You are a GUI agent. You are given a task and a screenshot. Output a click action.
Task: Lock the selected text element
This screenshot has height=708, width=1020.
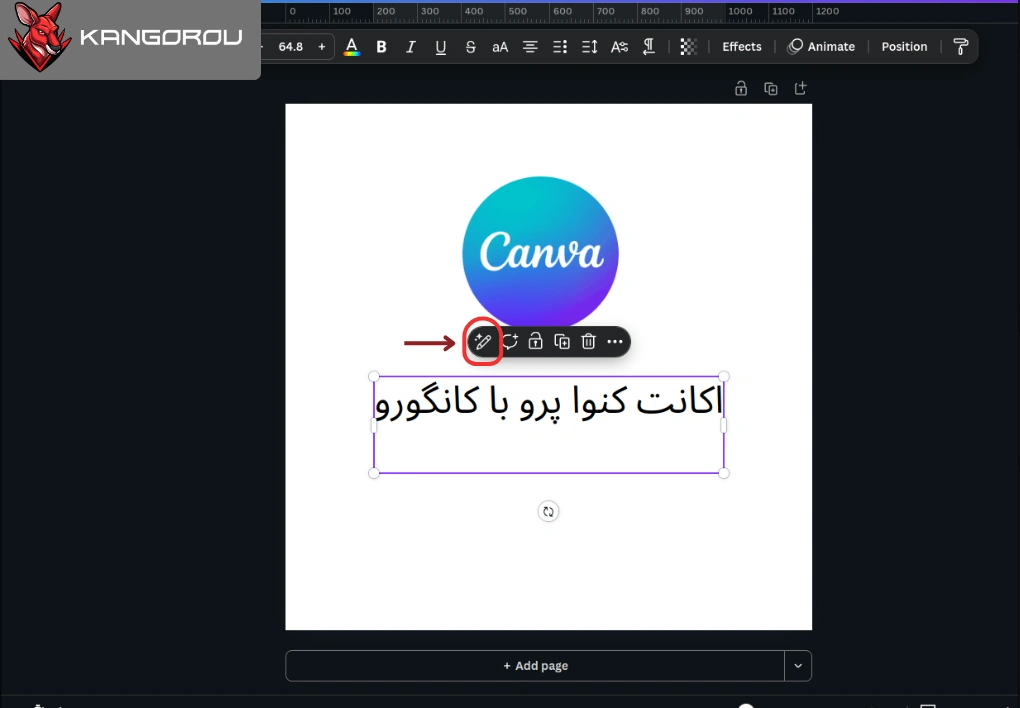535,342
